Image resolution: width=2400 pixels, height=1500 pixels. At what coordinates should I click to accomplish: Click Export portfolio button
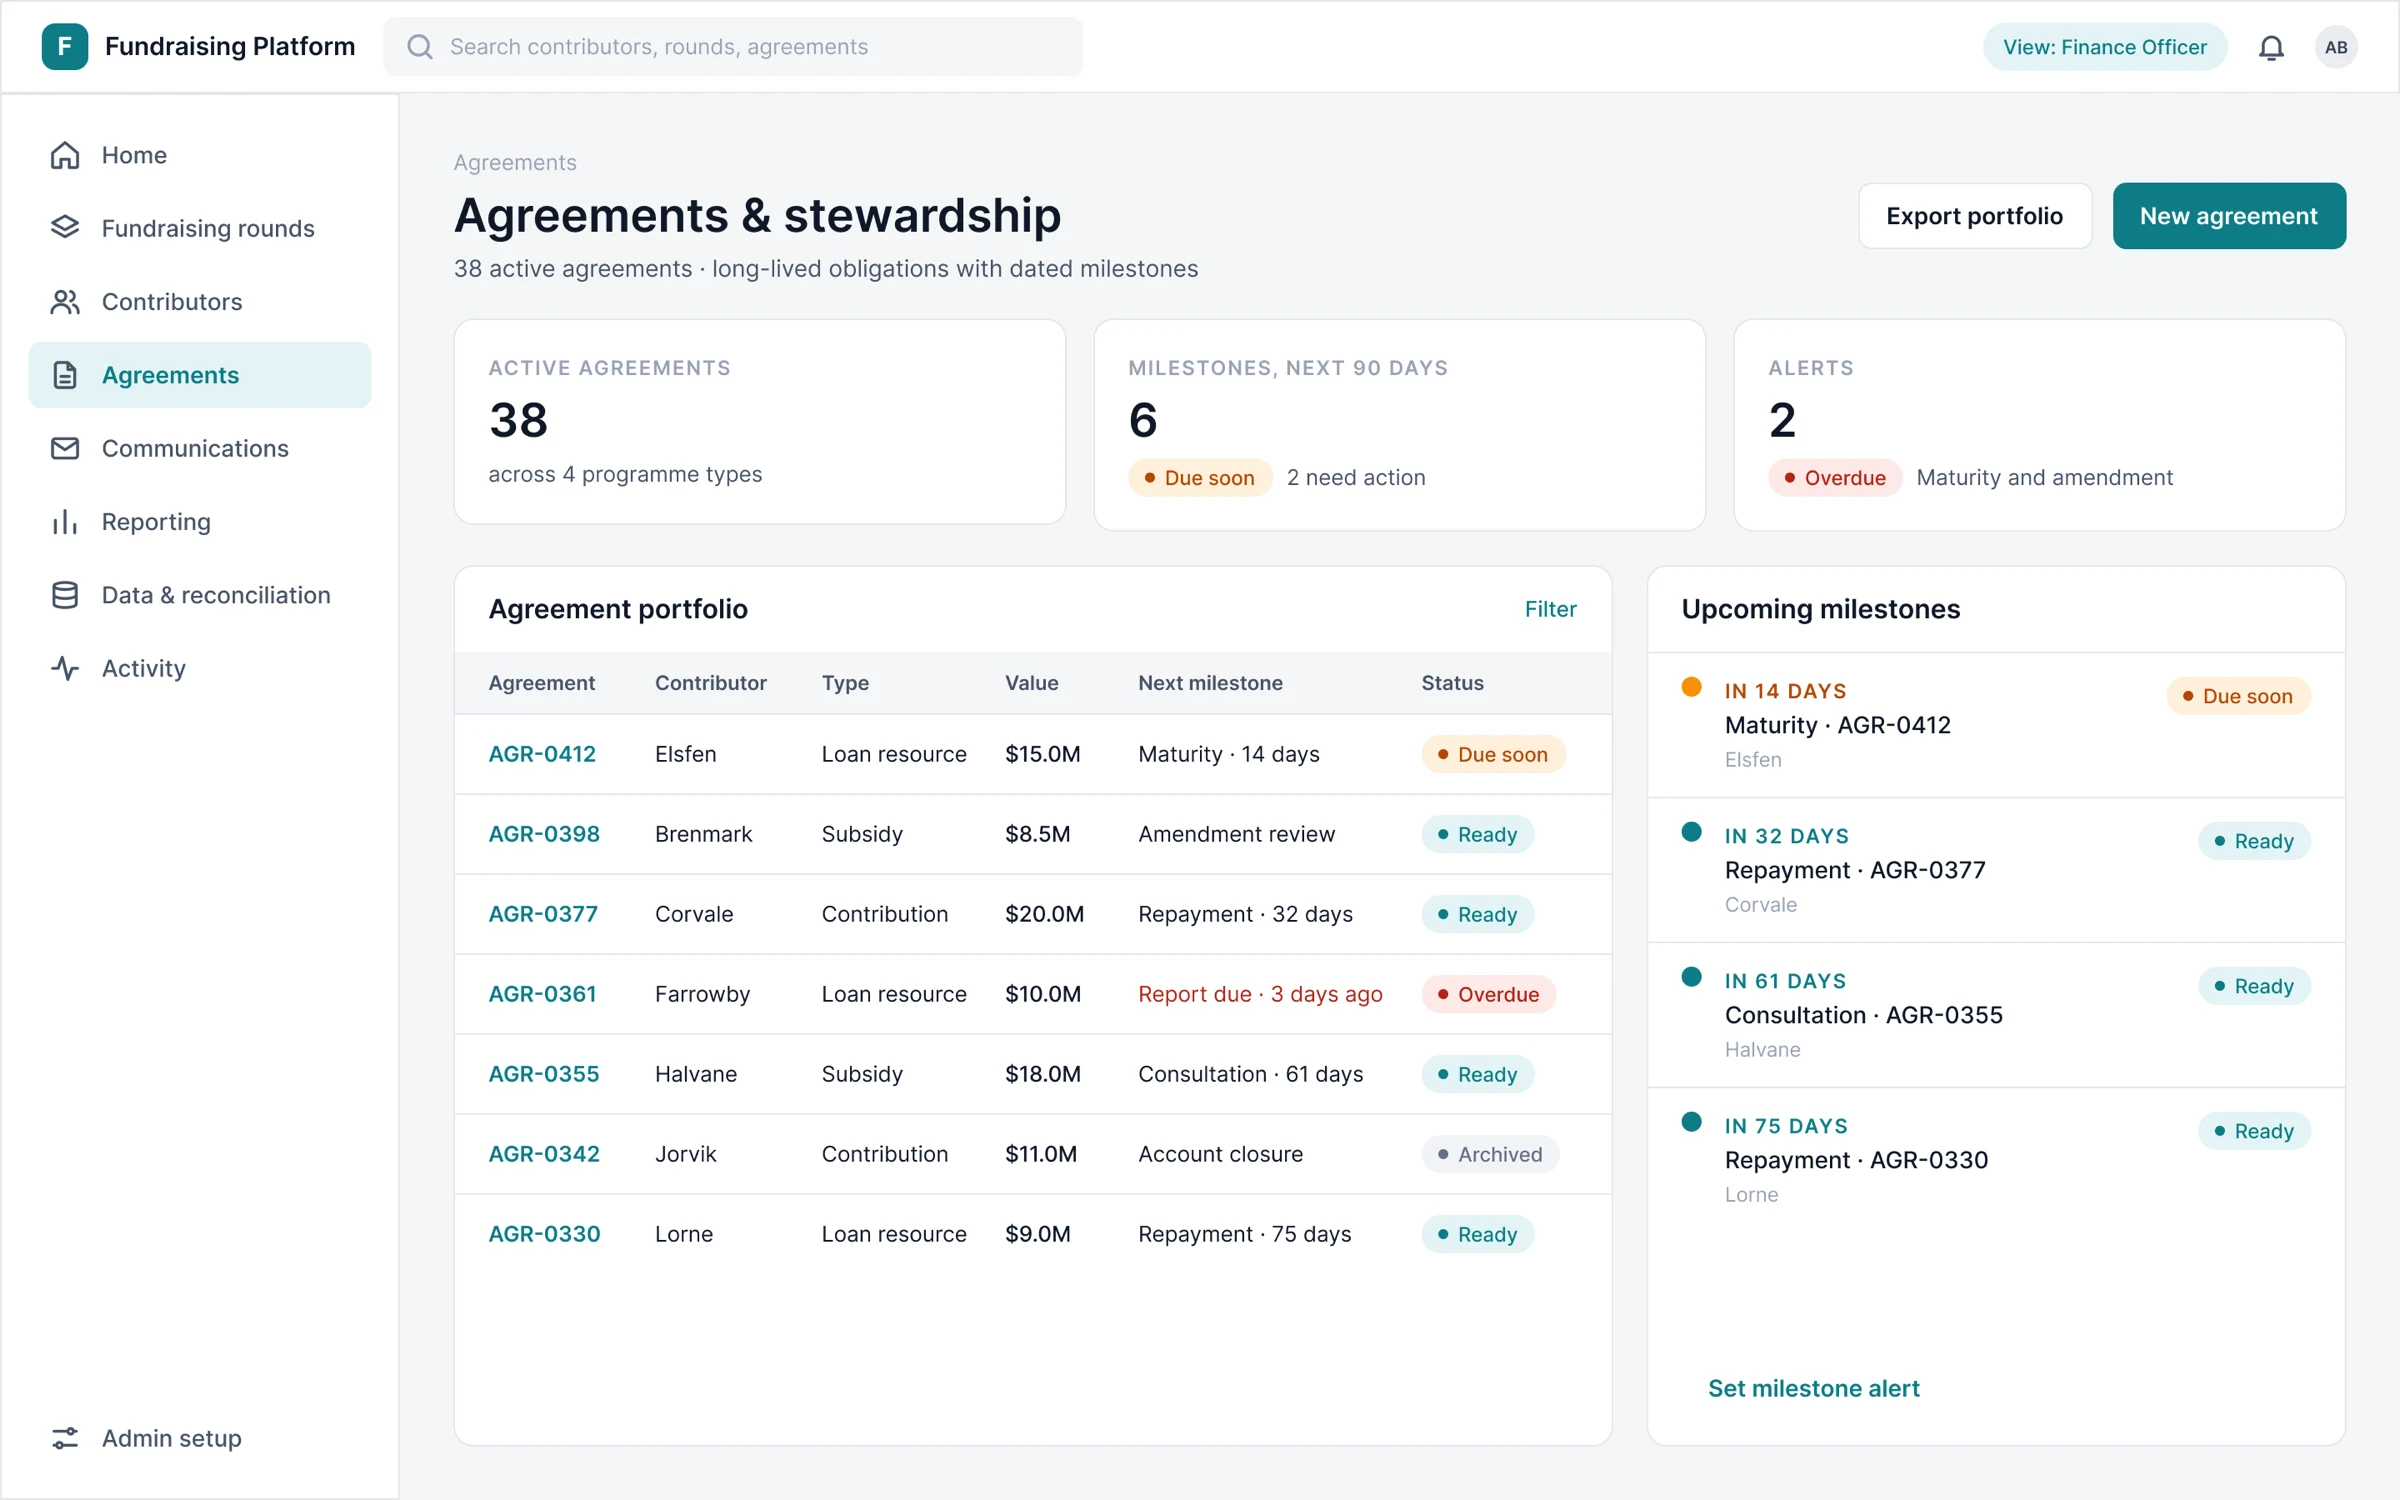pos(1974,216)
